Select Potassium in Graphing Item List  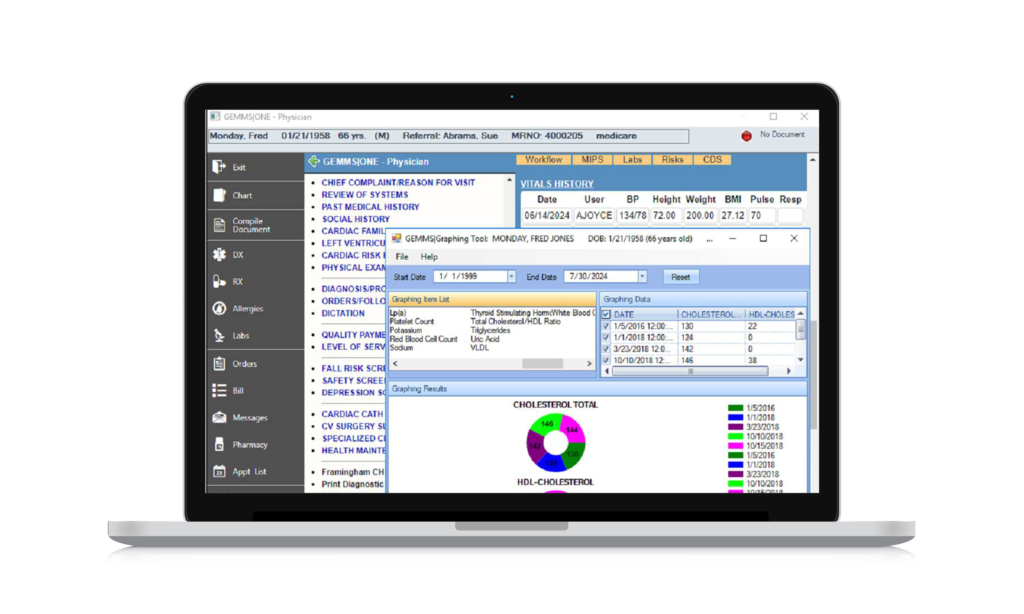pyautogui.click(x=406, y=331)
